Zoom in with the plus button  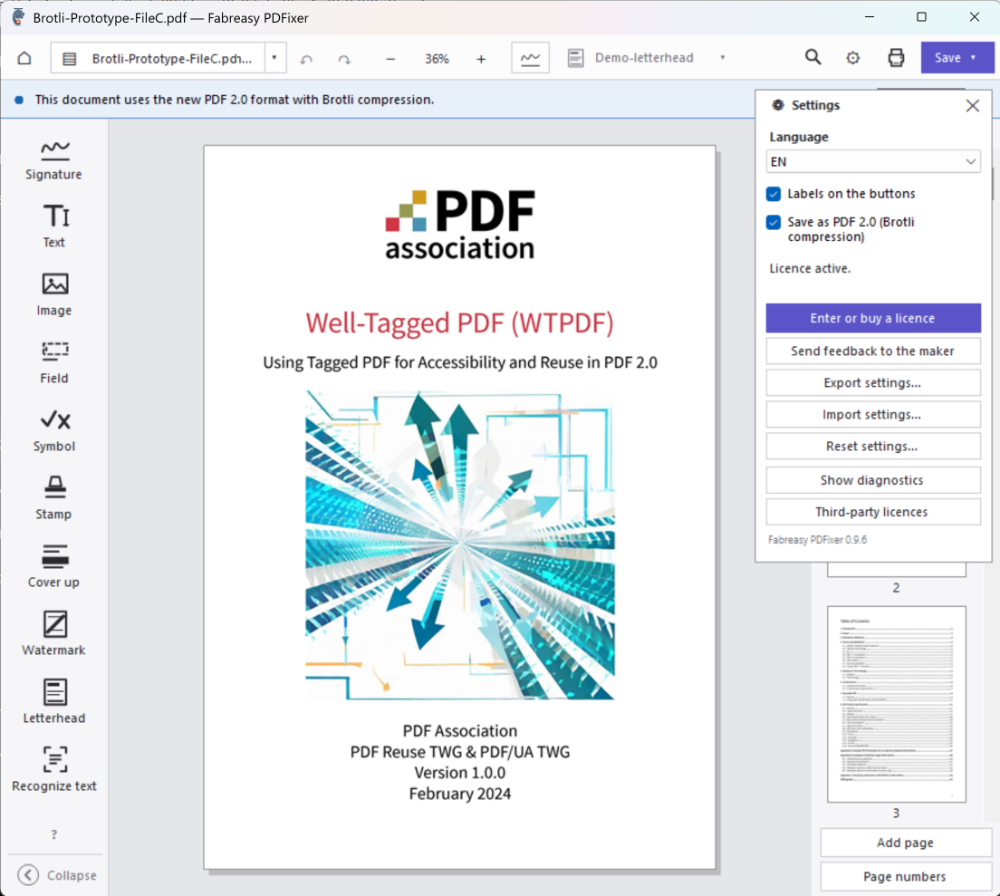tap(481, 59)
